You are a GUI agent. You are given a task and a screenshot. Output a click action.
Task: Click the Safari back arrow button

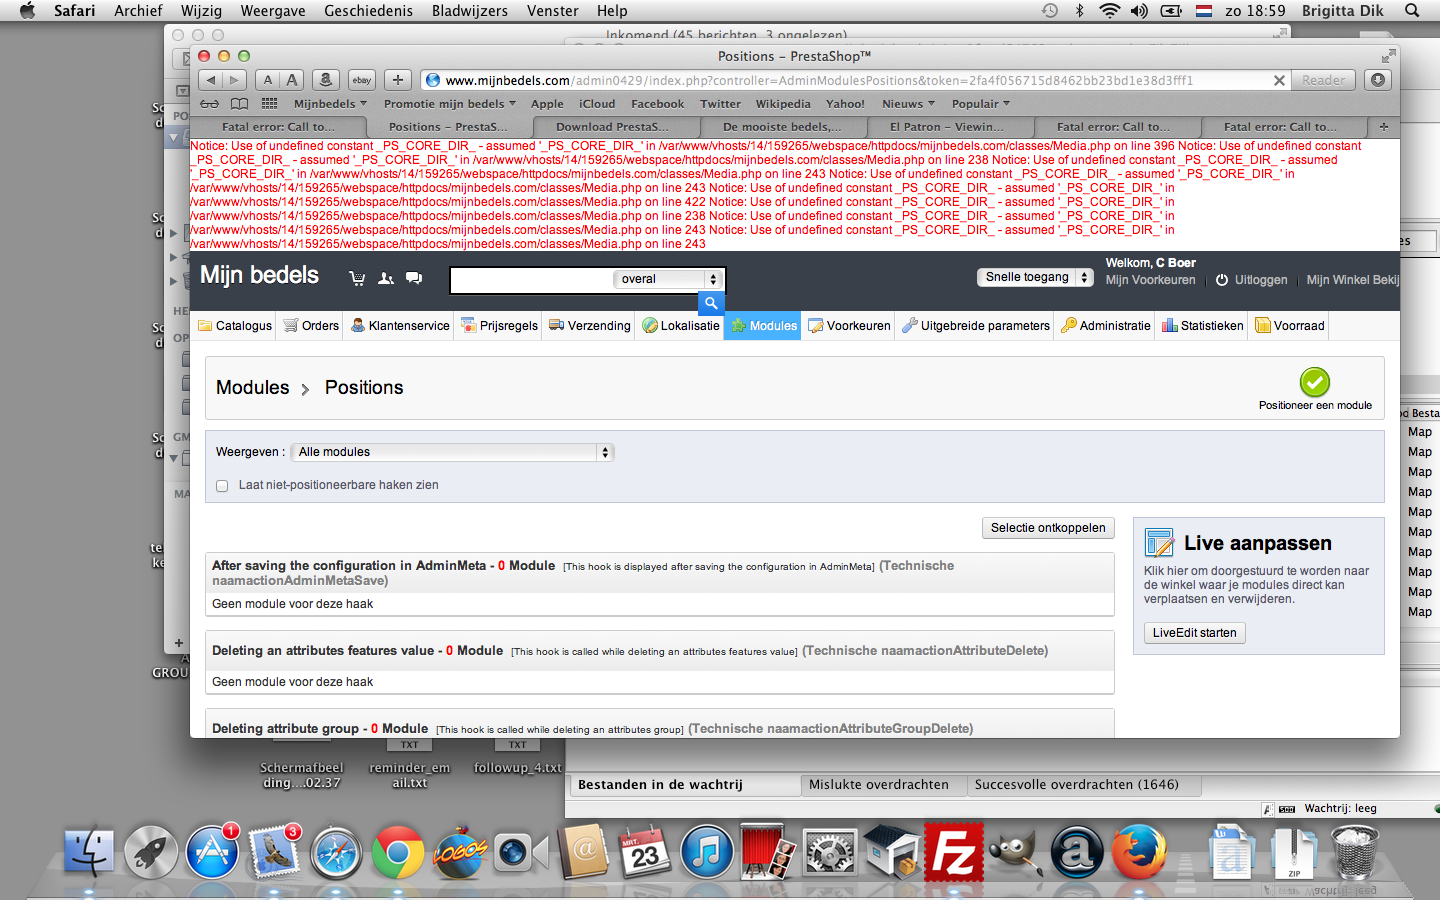pos(211,80)
